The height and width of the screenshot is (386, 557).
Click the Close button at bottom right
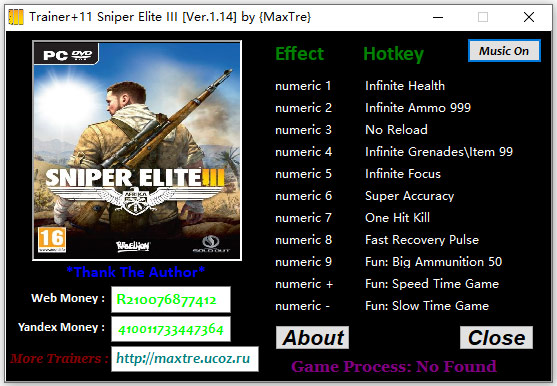point(496,338)
